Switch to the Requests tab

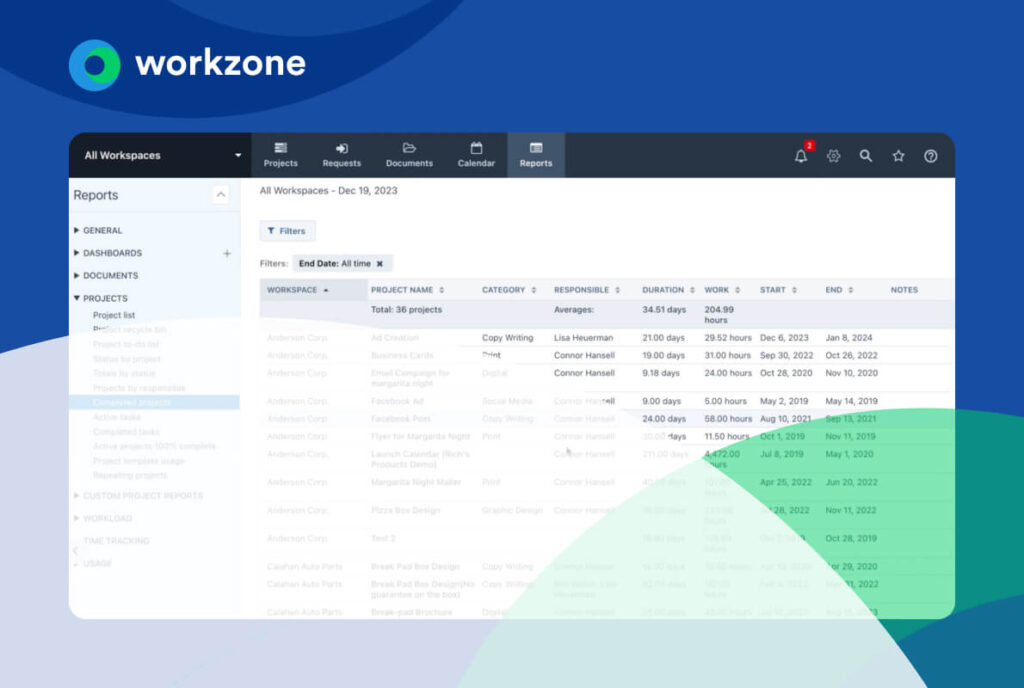click(342, 155)
